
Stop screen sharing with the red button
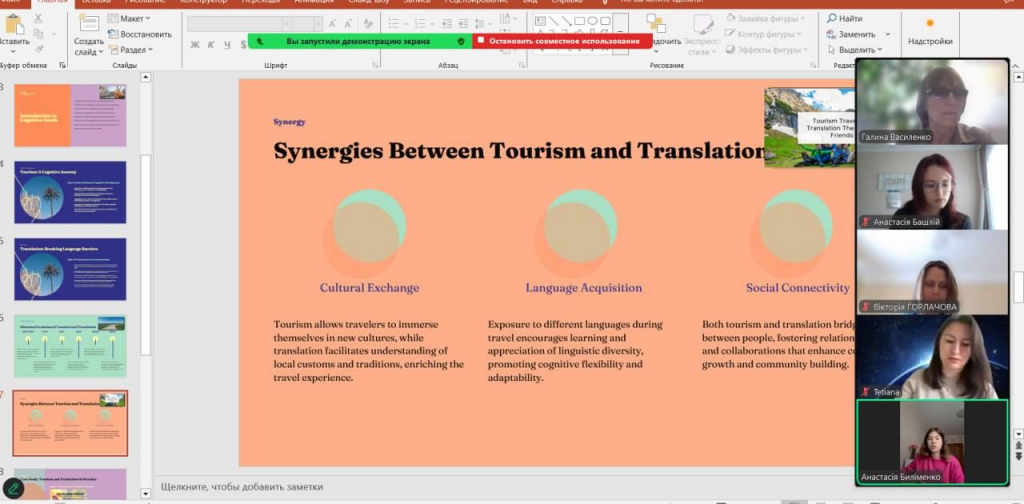point(561,41)
